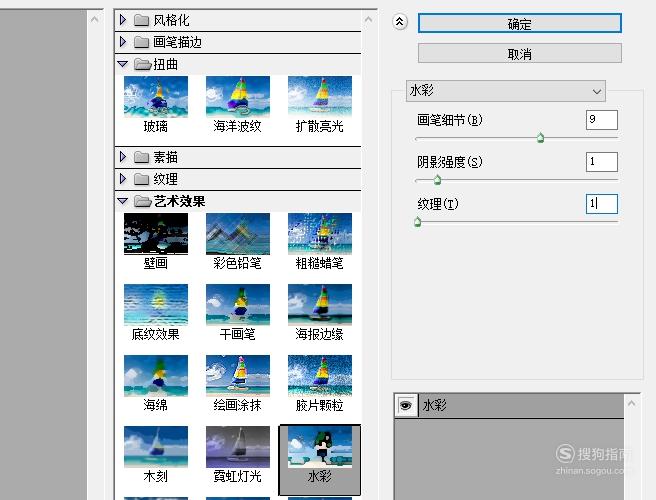Click 确定 to confirm the filter
Image resolution: width=656 pixels, height=500 pixels.
point(520,23)
